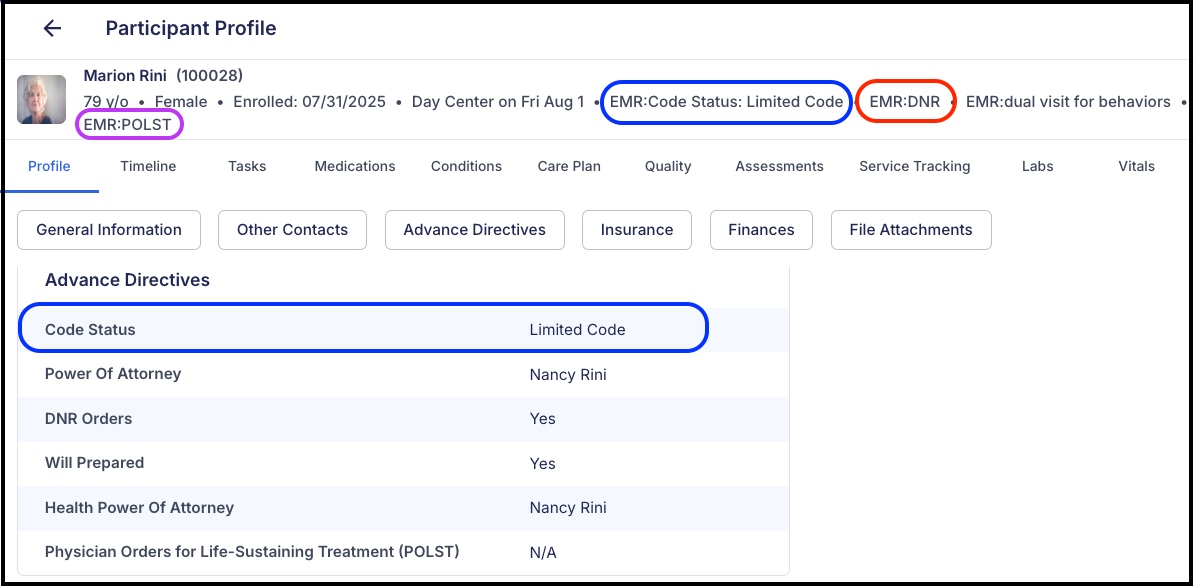Screen dimensions: 1194x587
Task: Show the Insurance section
Action: [x=637, y=230]
